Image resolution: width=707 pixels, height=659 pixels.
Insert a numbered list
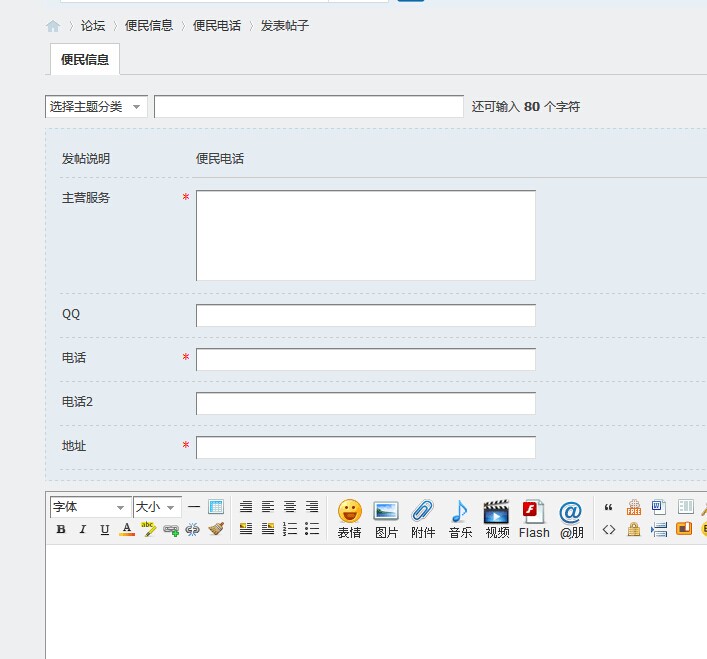pos(290,529)
